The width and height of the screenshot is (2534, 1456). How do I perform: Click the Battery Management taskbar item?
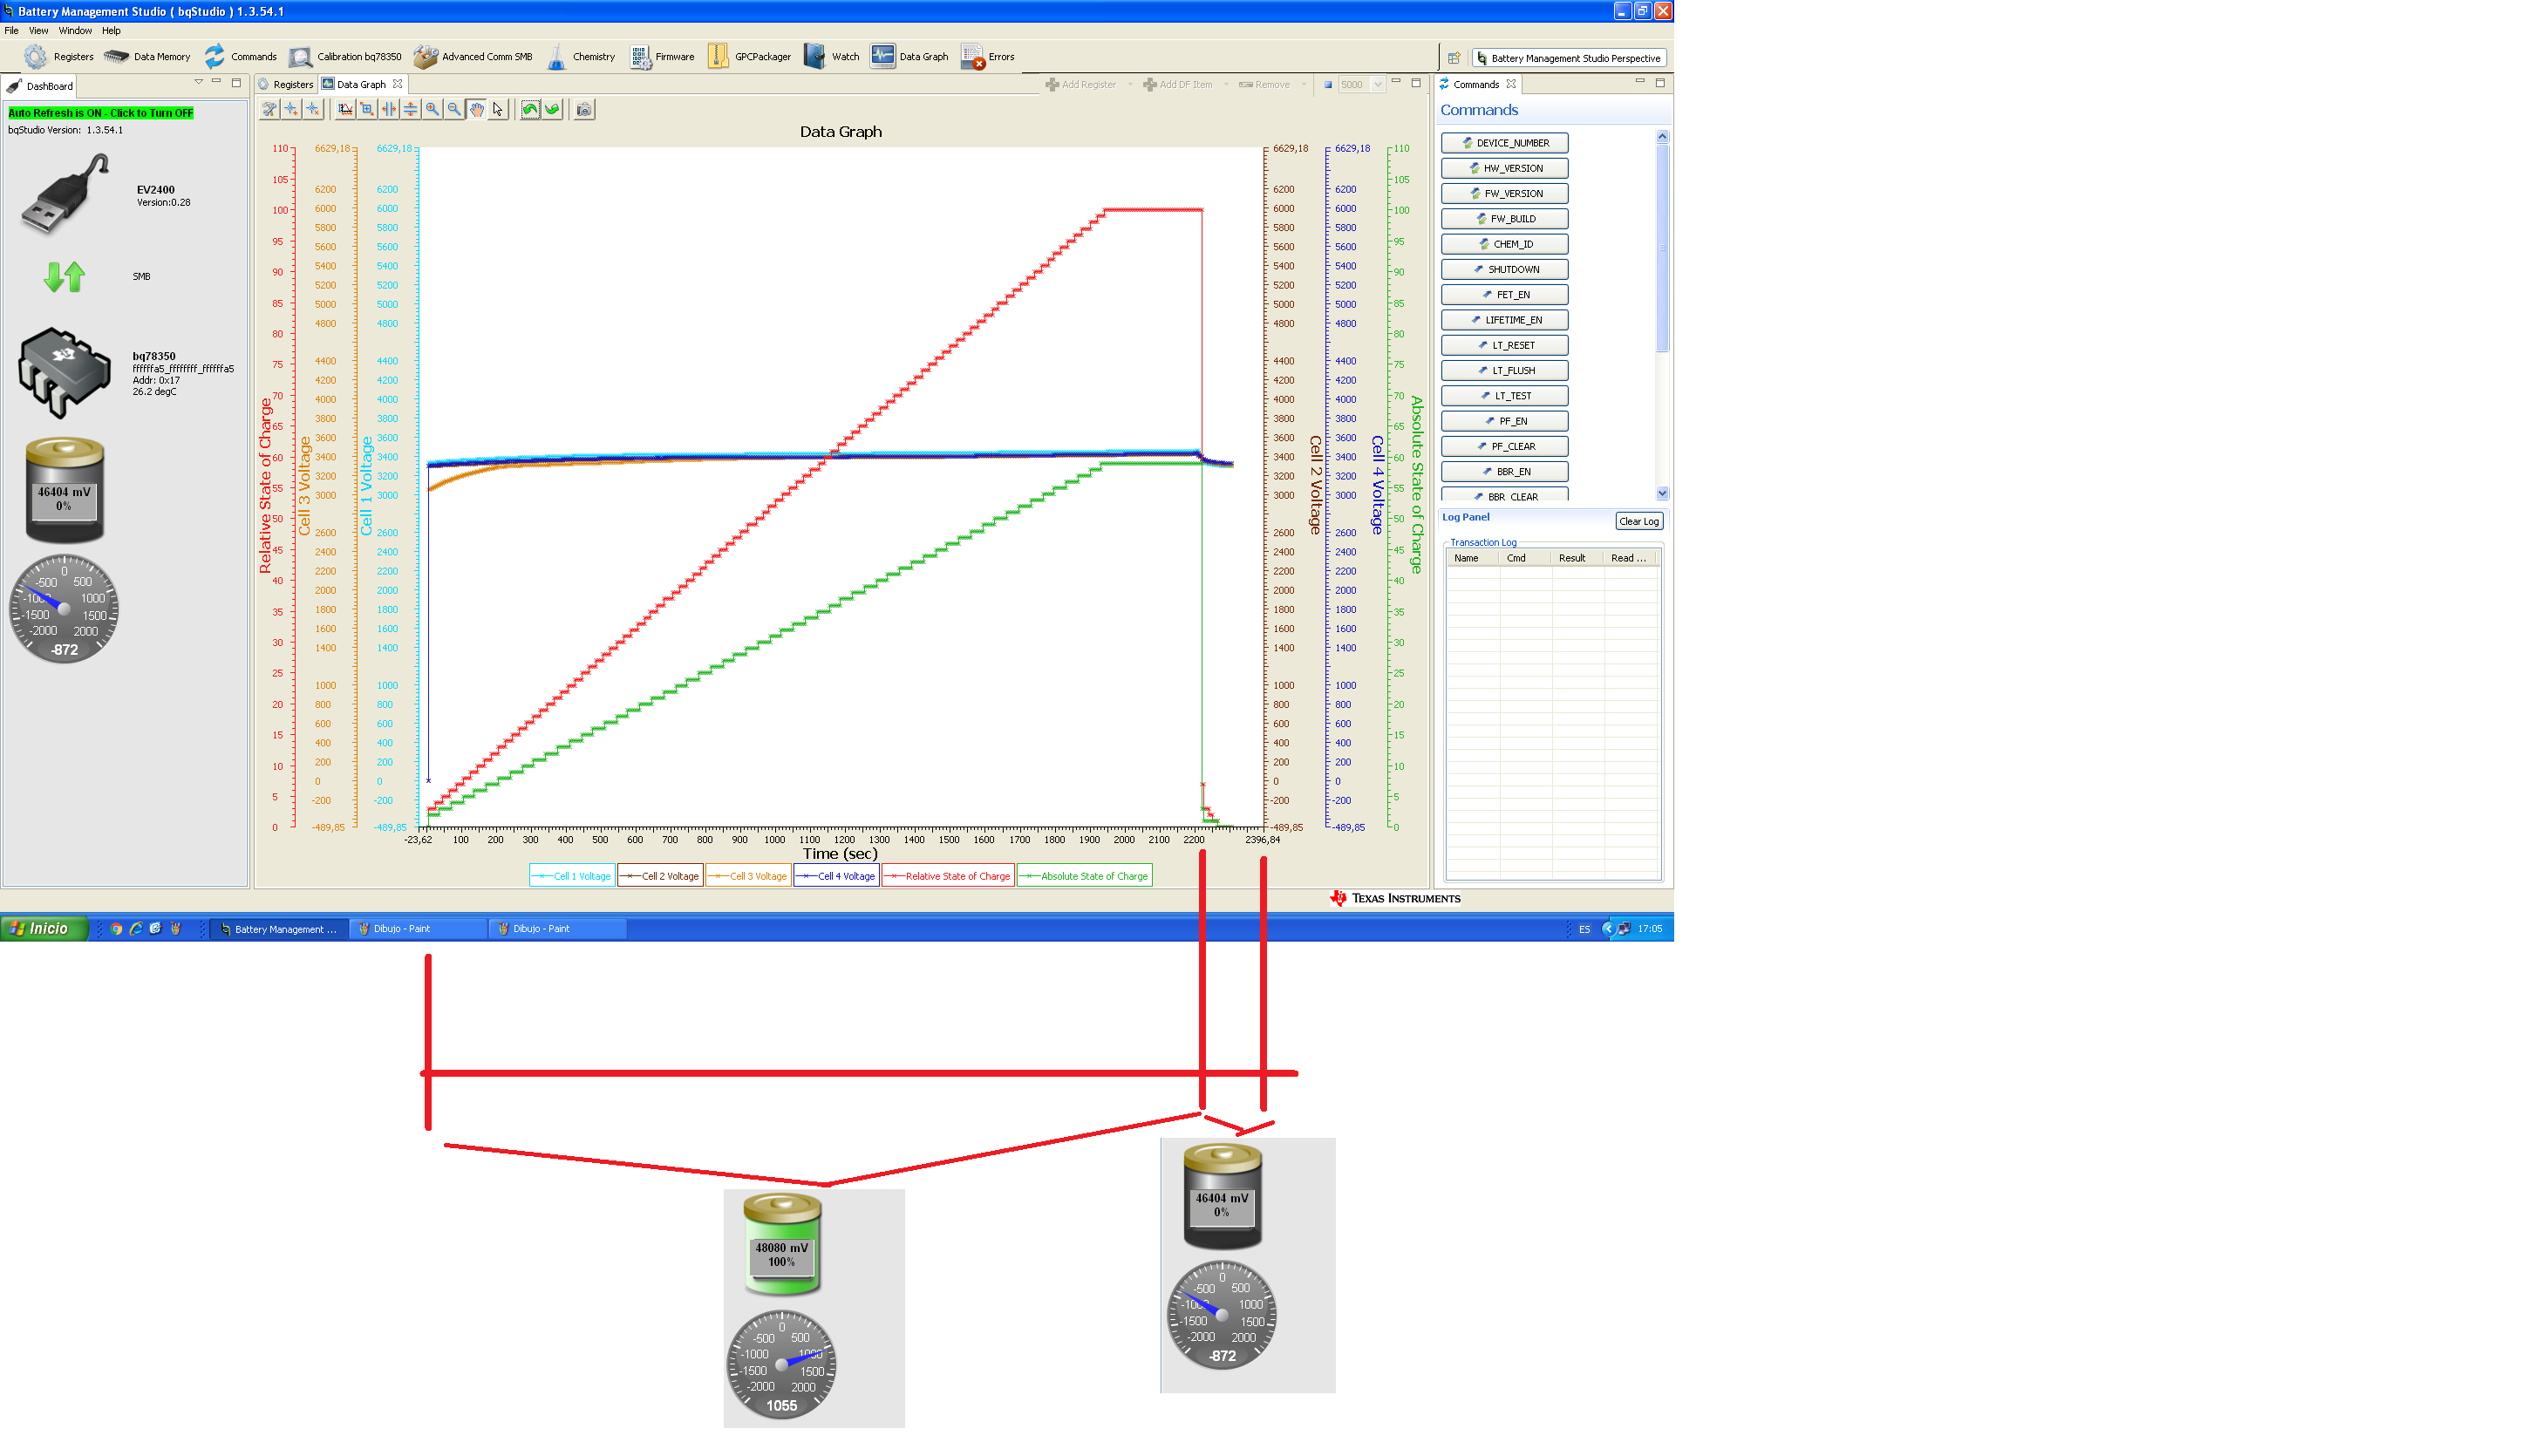point(279,929)
